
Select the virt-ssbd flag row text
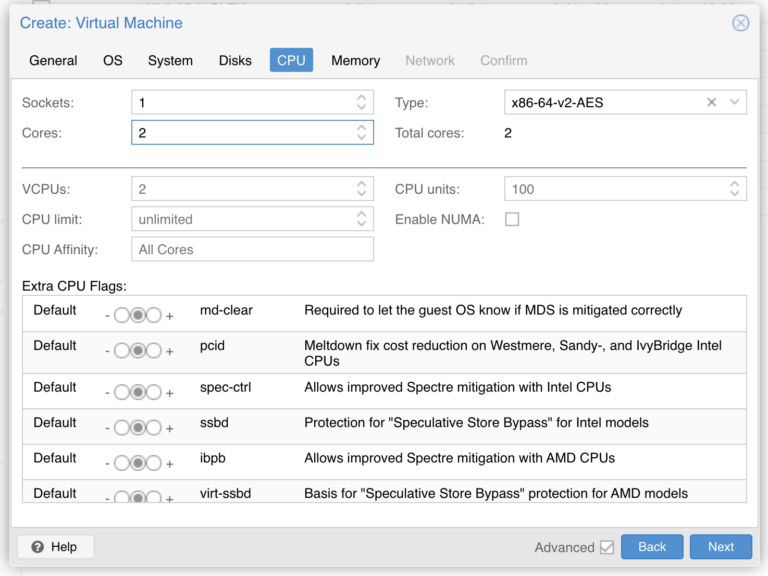click(x=225, y=493)
